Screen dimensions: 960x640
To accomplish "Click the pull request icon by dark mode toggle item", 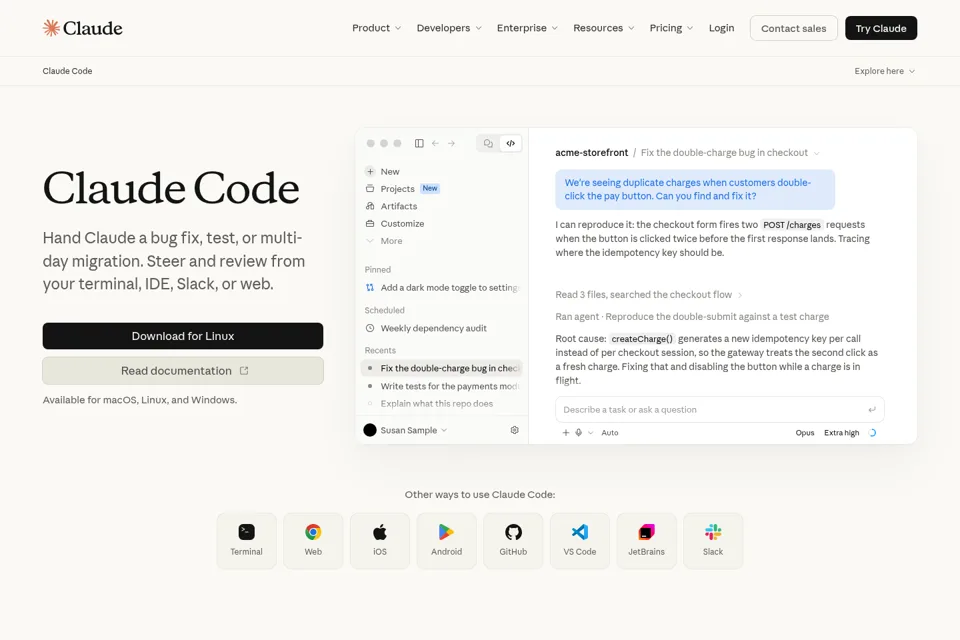I will [x=370, y=287].
